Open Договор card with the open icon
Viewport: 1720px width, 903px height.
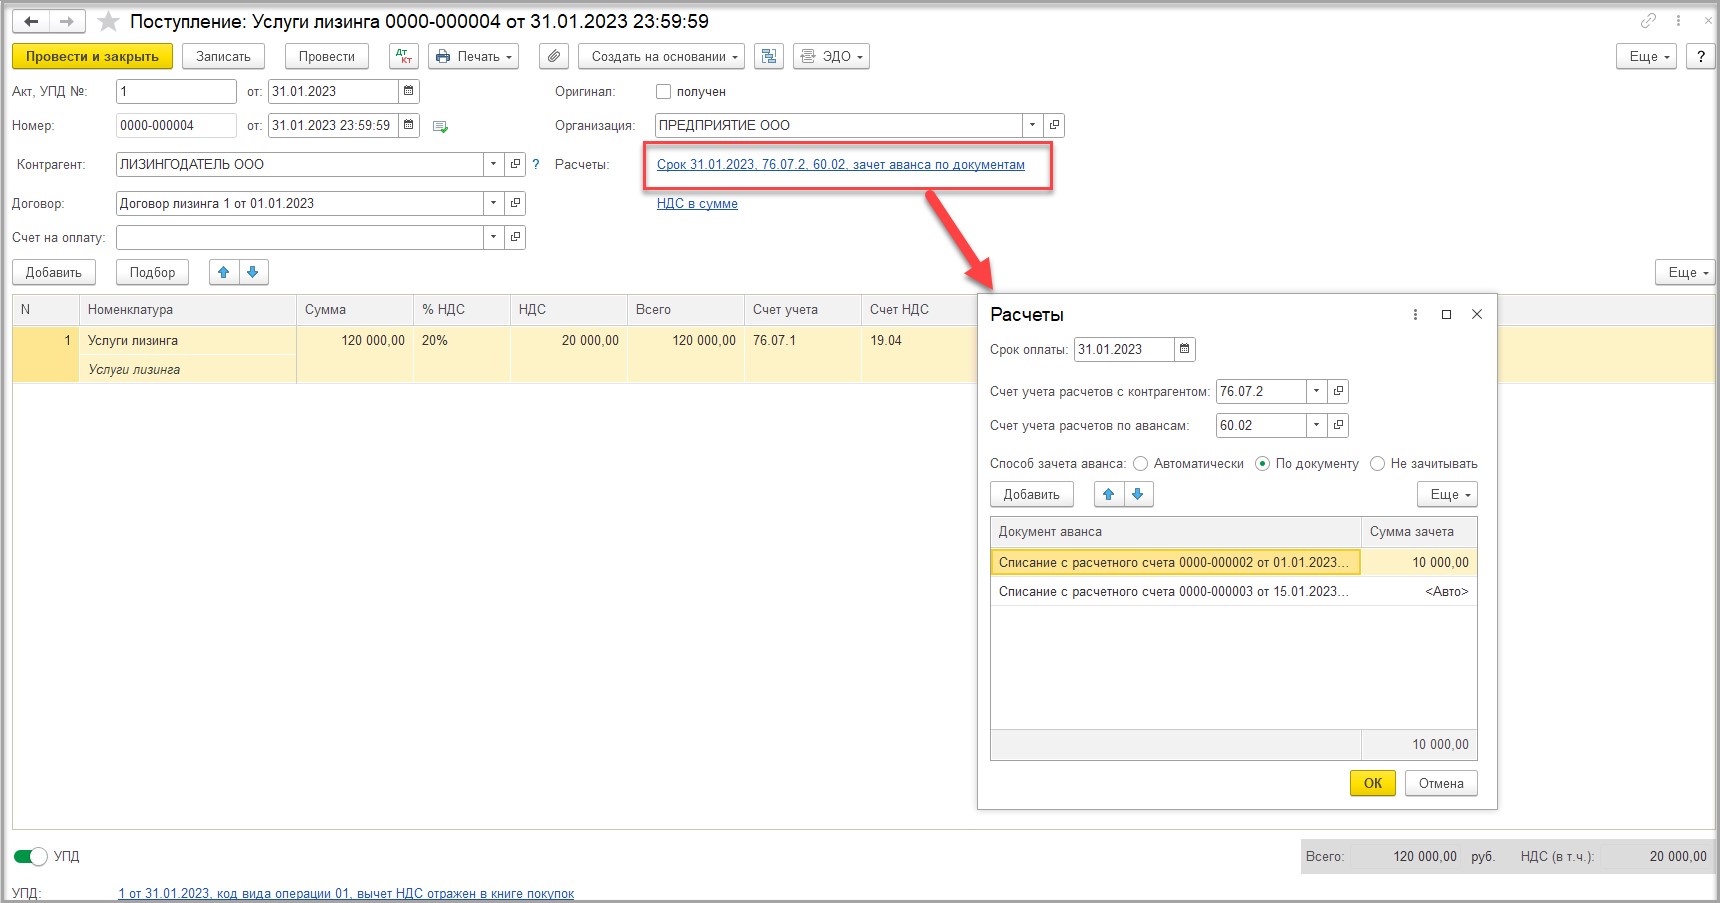(x=515, y=203)
